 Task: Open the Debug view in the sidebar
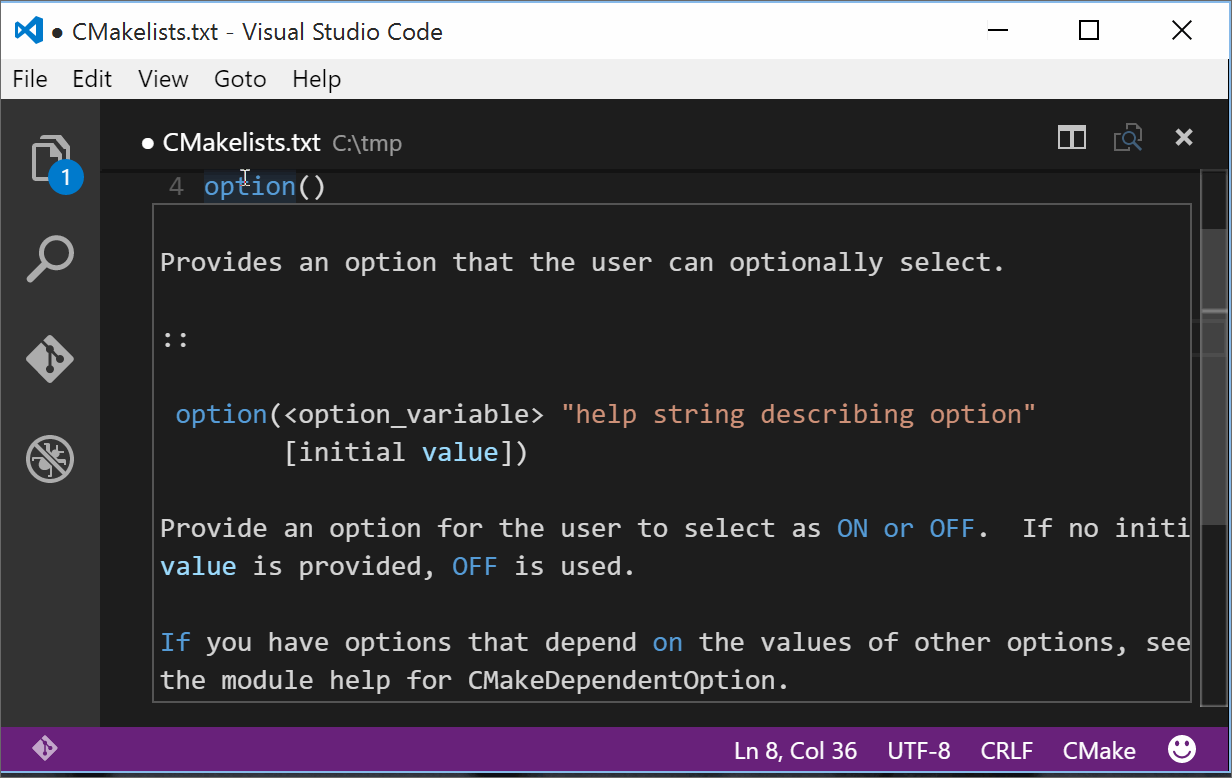(x=50, y=459)
